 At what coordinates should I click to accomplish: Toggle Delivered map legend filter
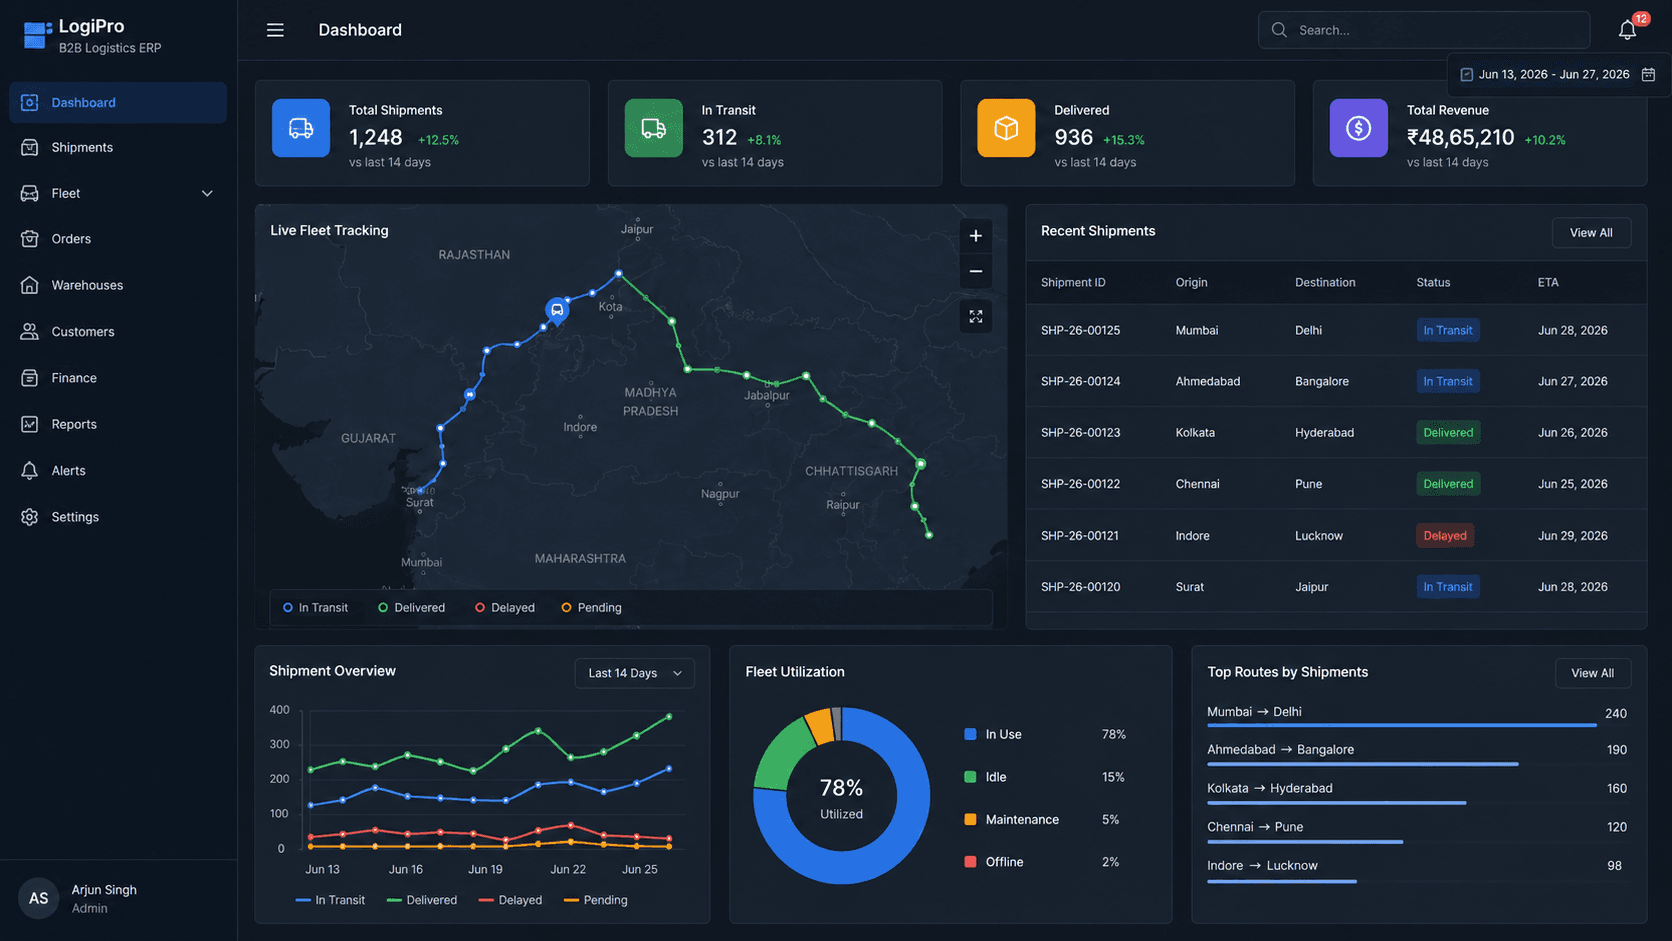click(411, 608)
